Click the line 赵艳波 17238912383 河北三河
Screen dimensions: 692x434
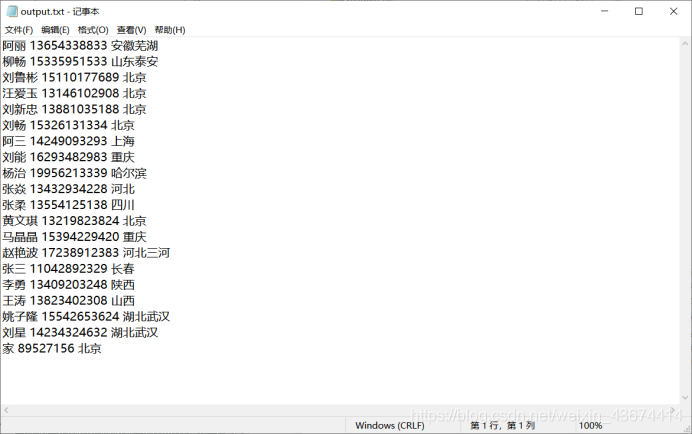86,253
